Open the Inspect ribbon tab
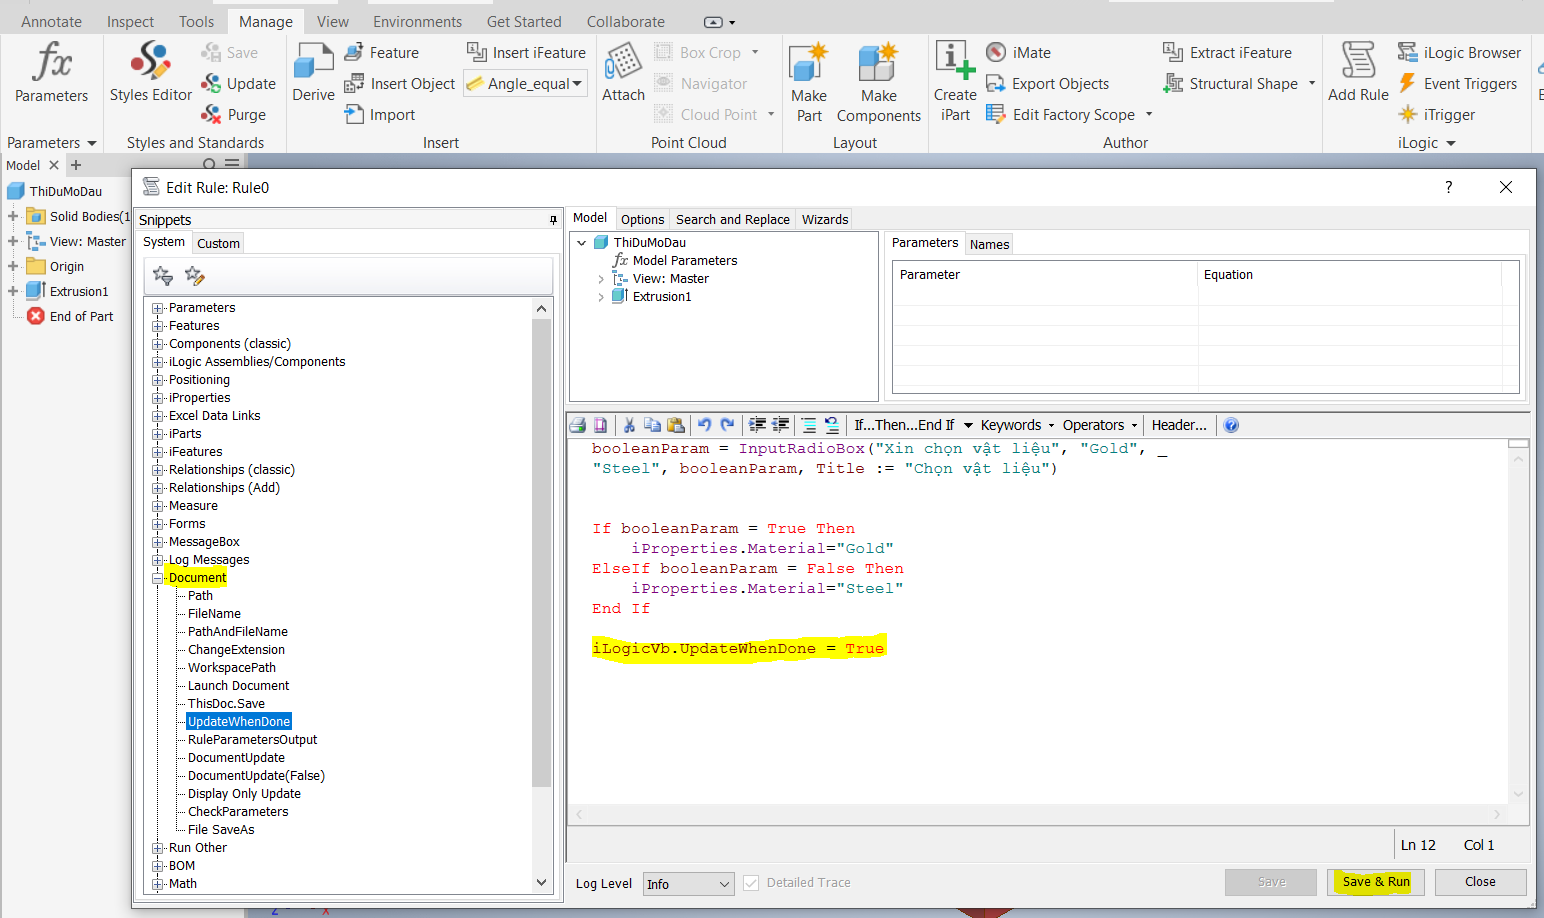Screen dimensions: 1544x918 click(x=130, y=20)
